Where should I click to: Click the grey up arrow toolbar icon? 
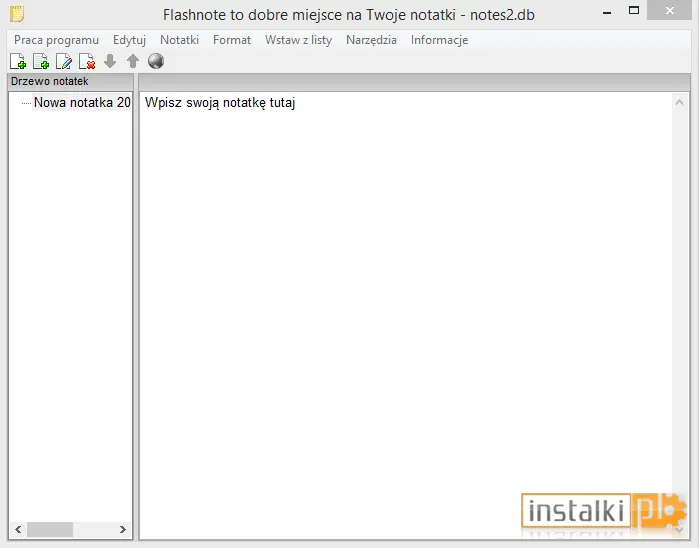click(133, 61)
